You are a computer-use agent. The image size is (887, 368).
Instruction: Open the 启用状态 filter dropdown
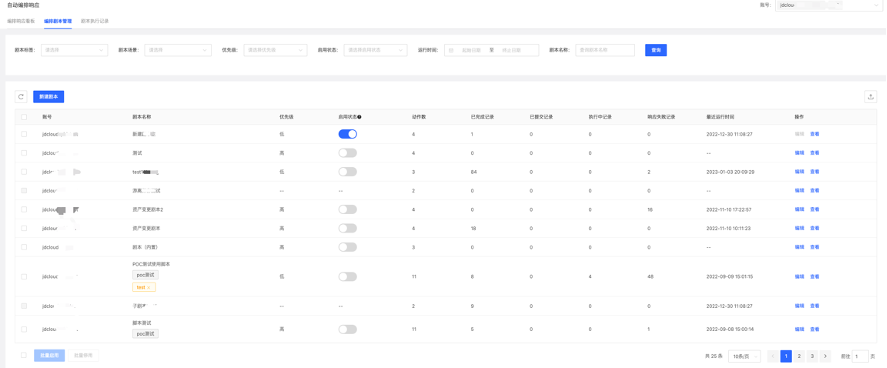coord(376,50)
